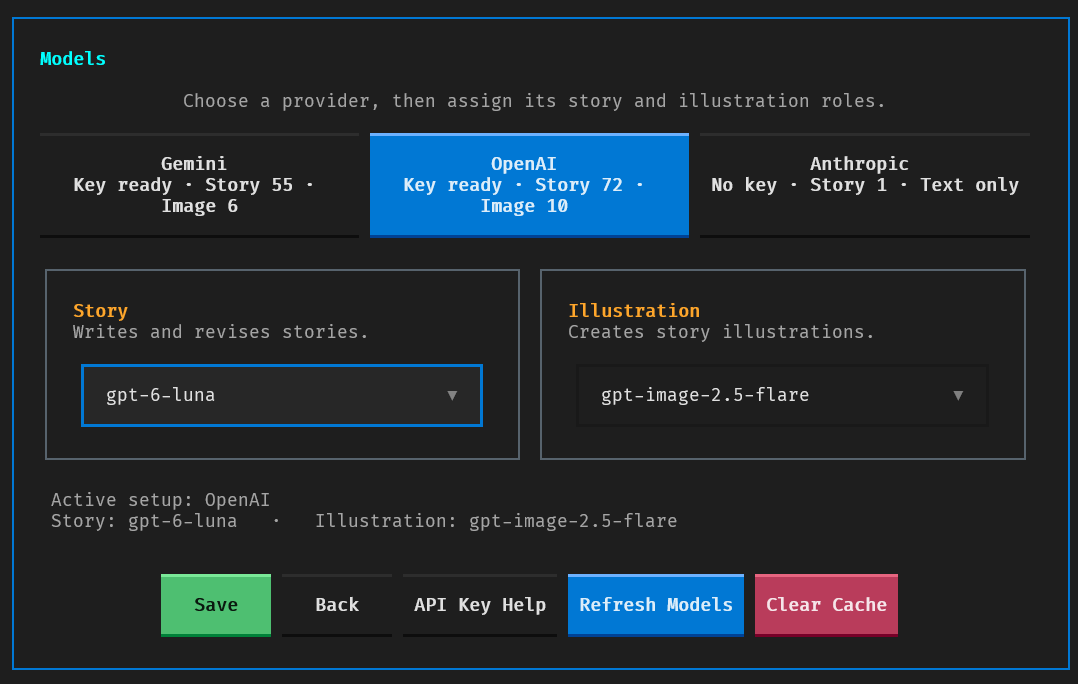Click 'Creates story illustrations.' description
The width and height of the screenshot is (1078, 684).
(x=721, y=332)
